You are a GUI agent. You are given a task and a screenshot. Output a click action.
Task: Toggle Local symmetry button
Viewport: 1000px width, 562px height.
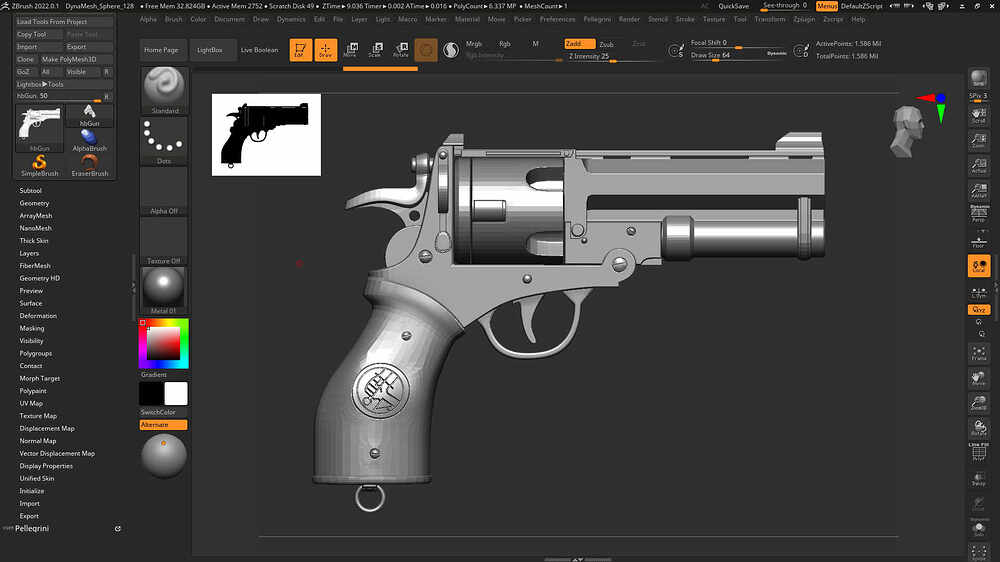pos(978,265)
